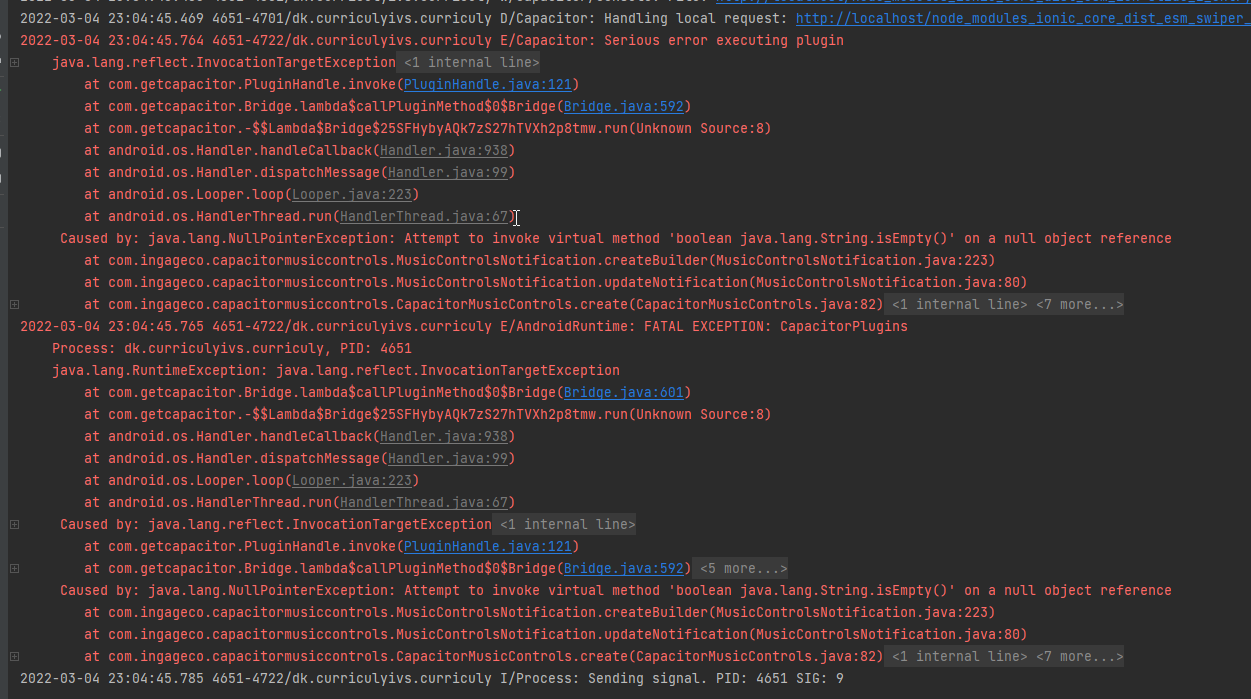Expand gutter fold at last CapacitorMusicControls.create line
1251x699 pixels.
14,656
